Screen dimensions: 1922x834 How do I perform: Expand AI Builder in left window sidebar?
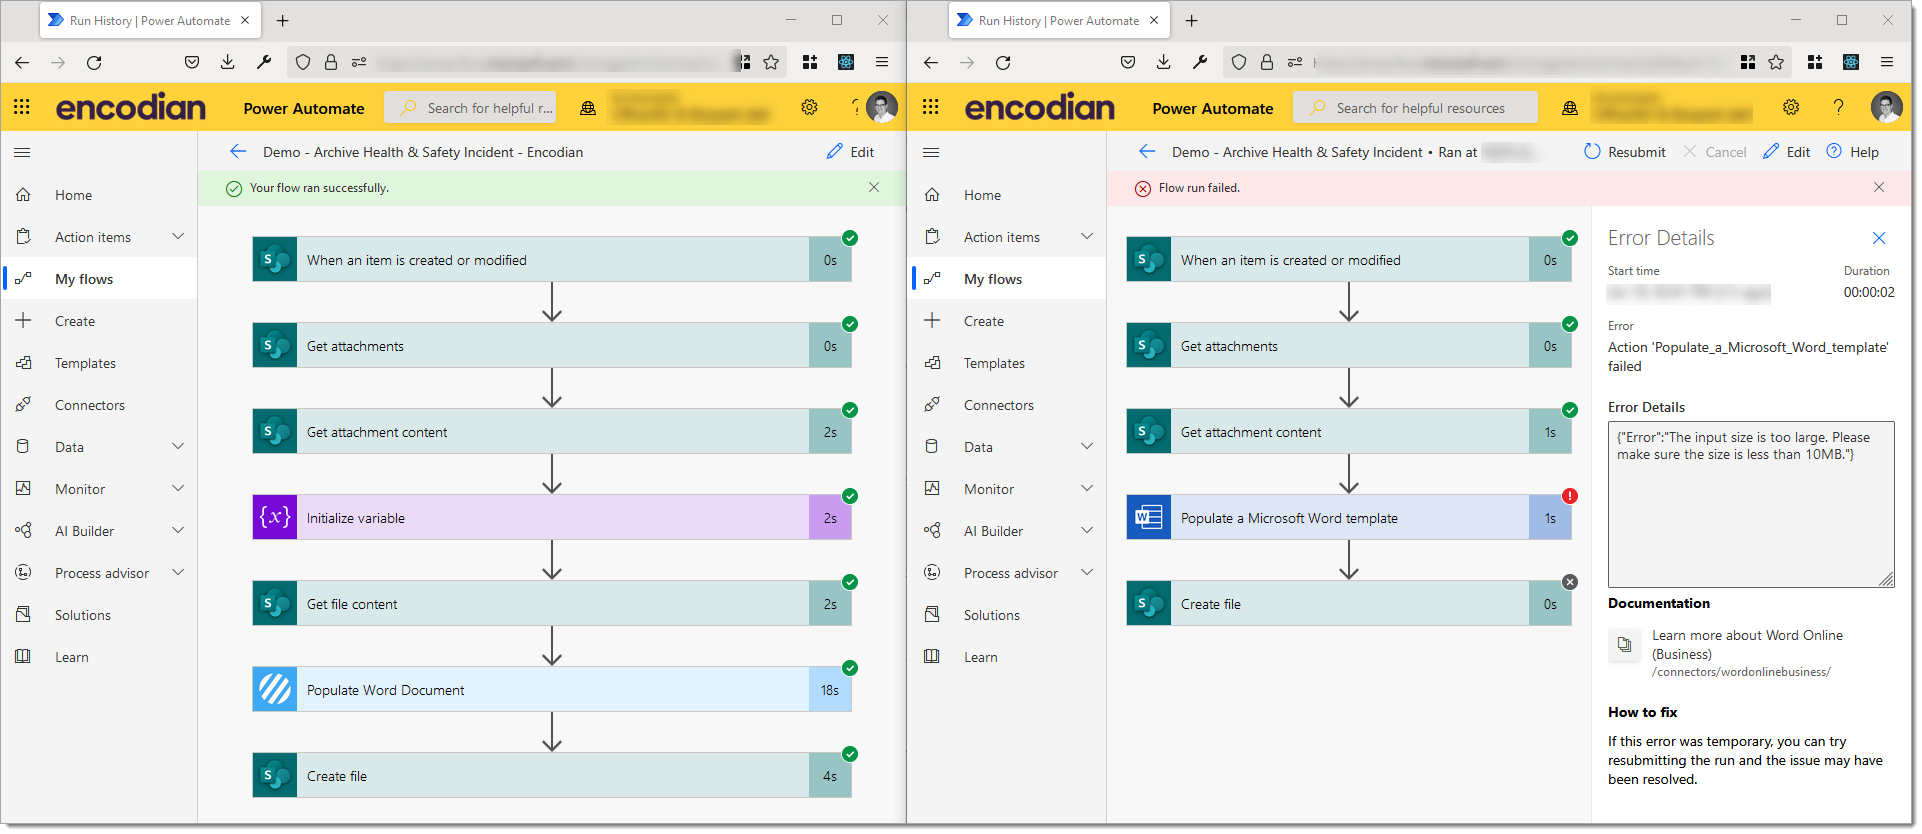tap(178, 530)
